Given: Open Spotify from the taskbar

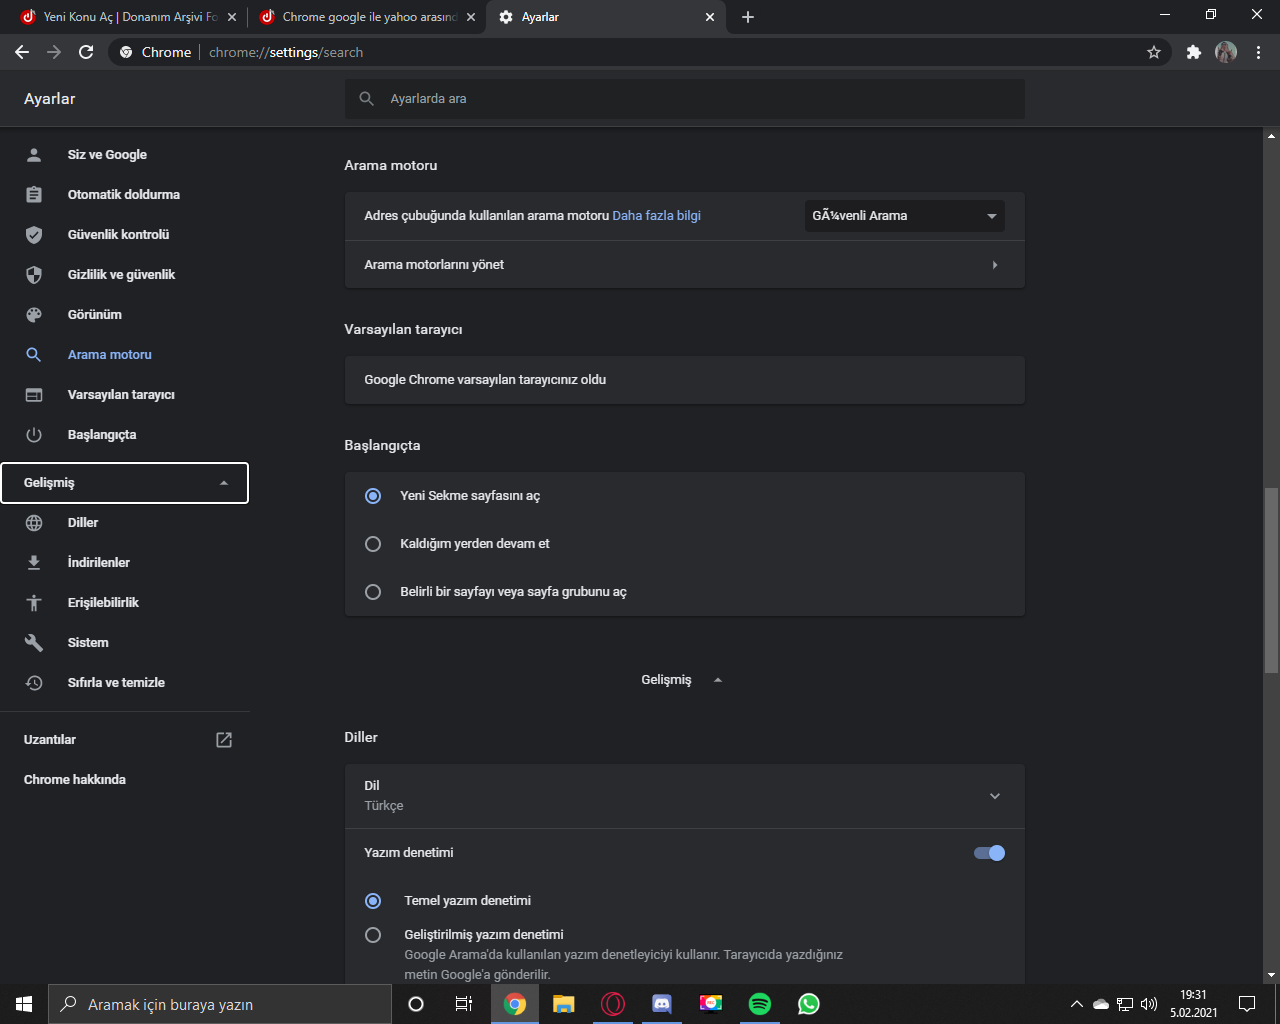Looking at the screenshot, I should [x=760, y=1004].
